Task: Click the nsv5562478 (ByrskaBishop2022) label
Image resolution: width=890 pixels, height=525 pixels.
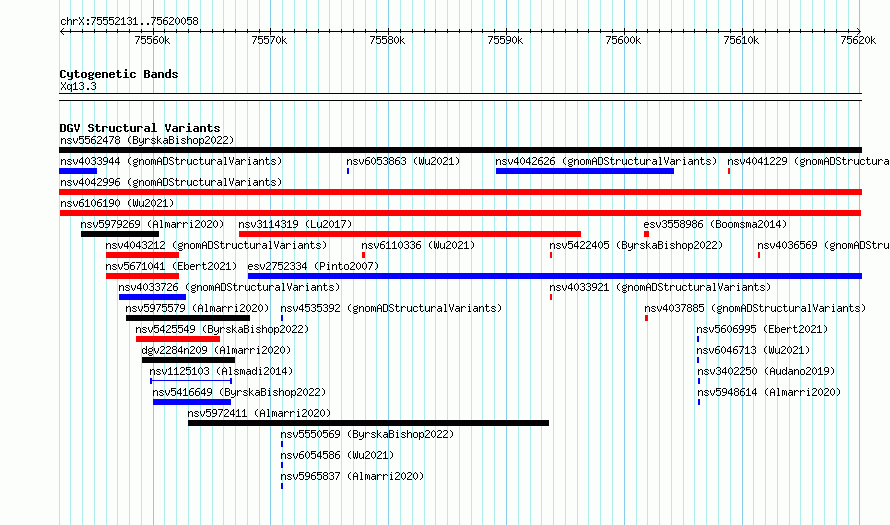Action: tap(147, 140)
